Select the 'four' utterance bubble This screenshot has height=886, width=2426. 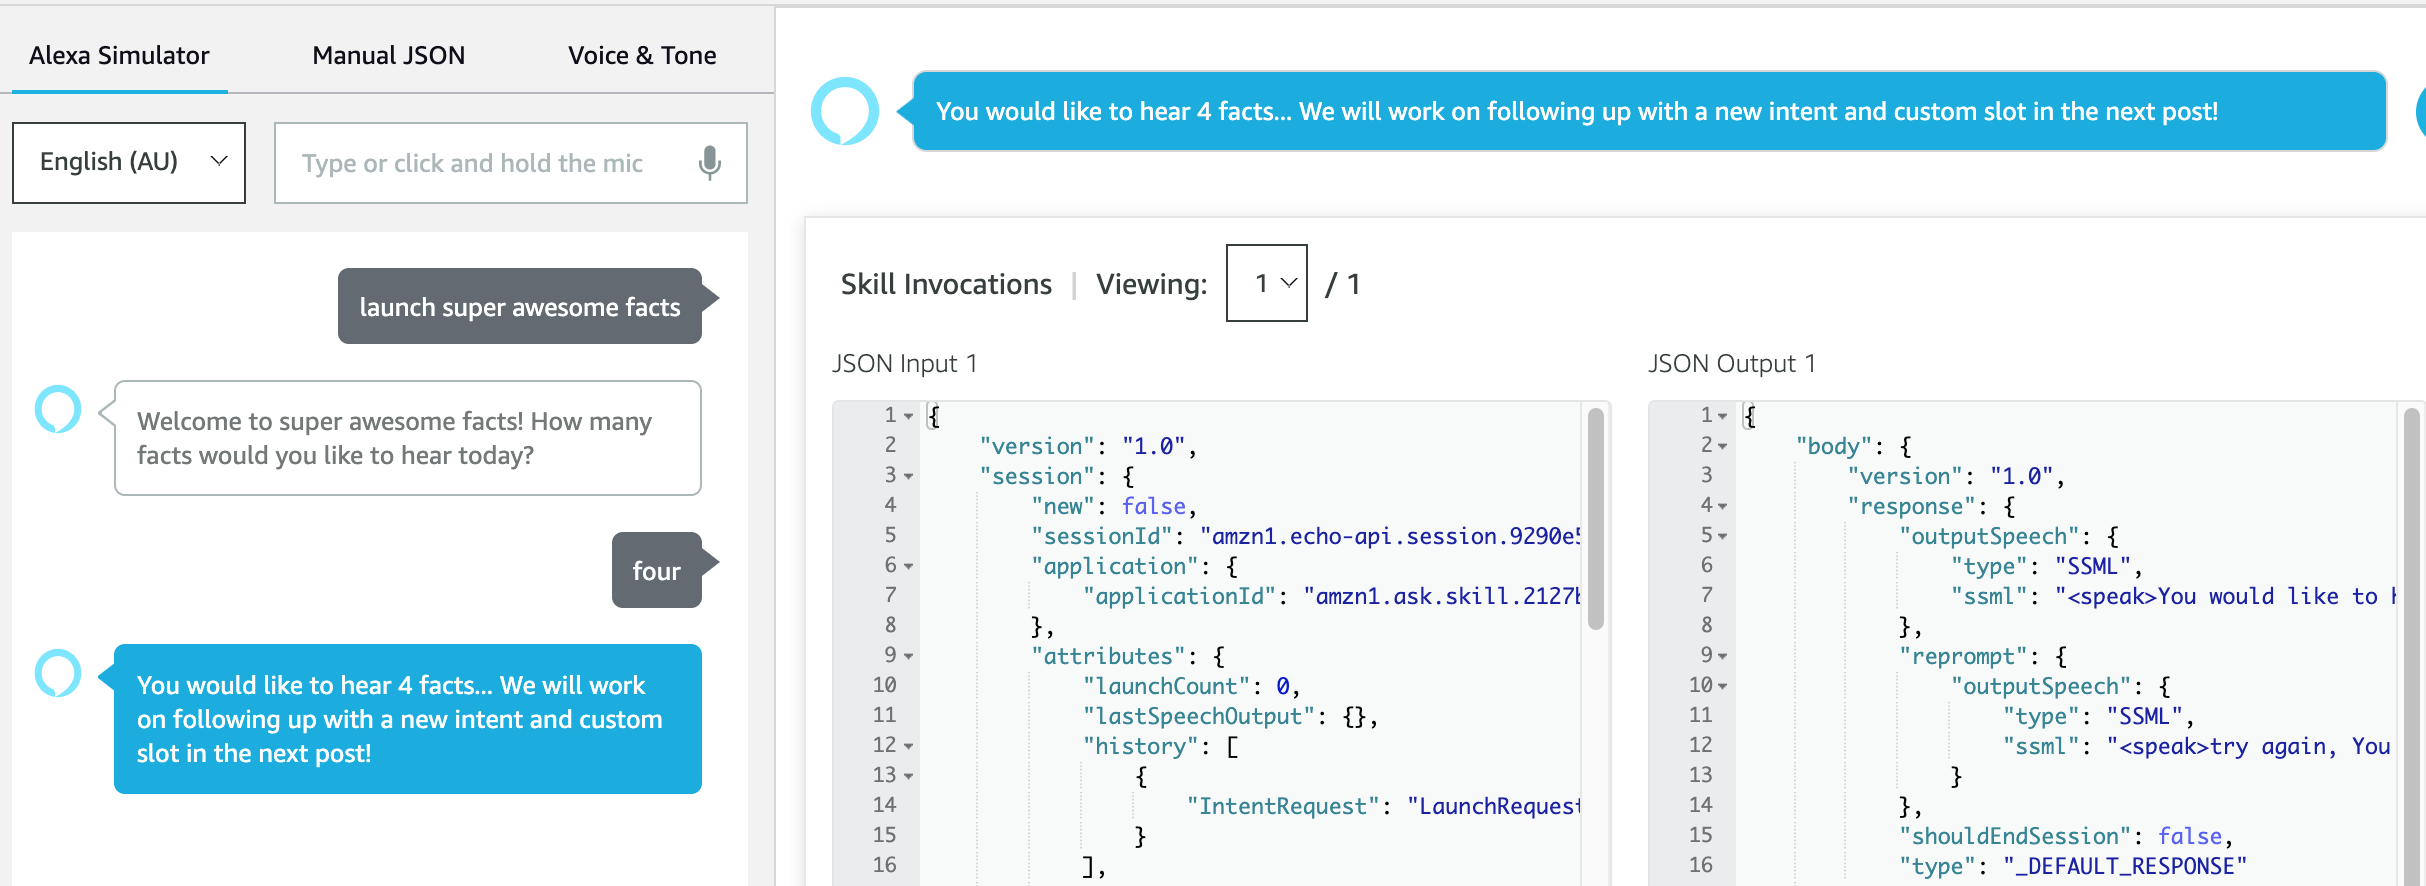657,570
